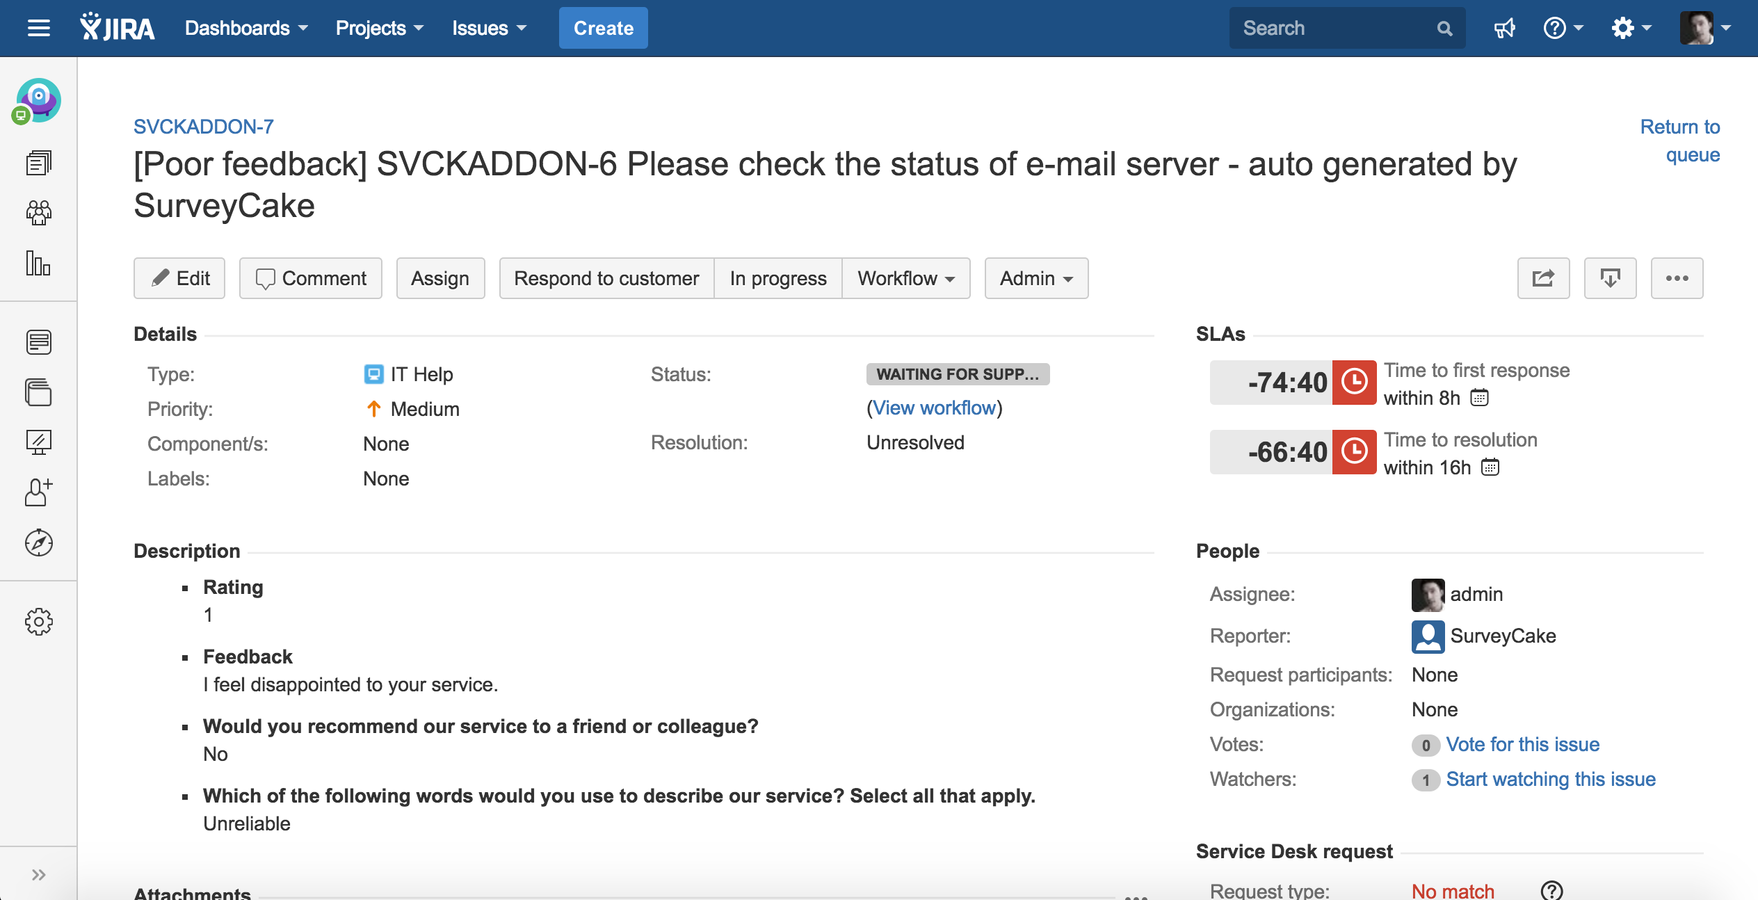Click the IT Help issue type icon
Image resolution: width=1758 pixels, height=900 pixels.
point(374,374)
